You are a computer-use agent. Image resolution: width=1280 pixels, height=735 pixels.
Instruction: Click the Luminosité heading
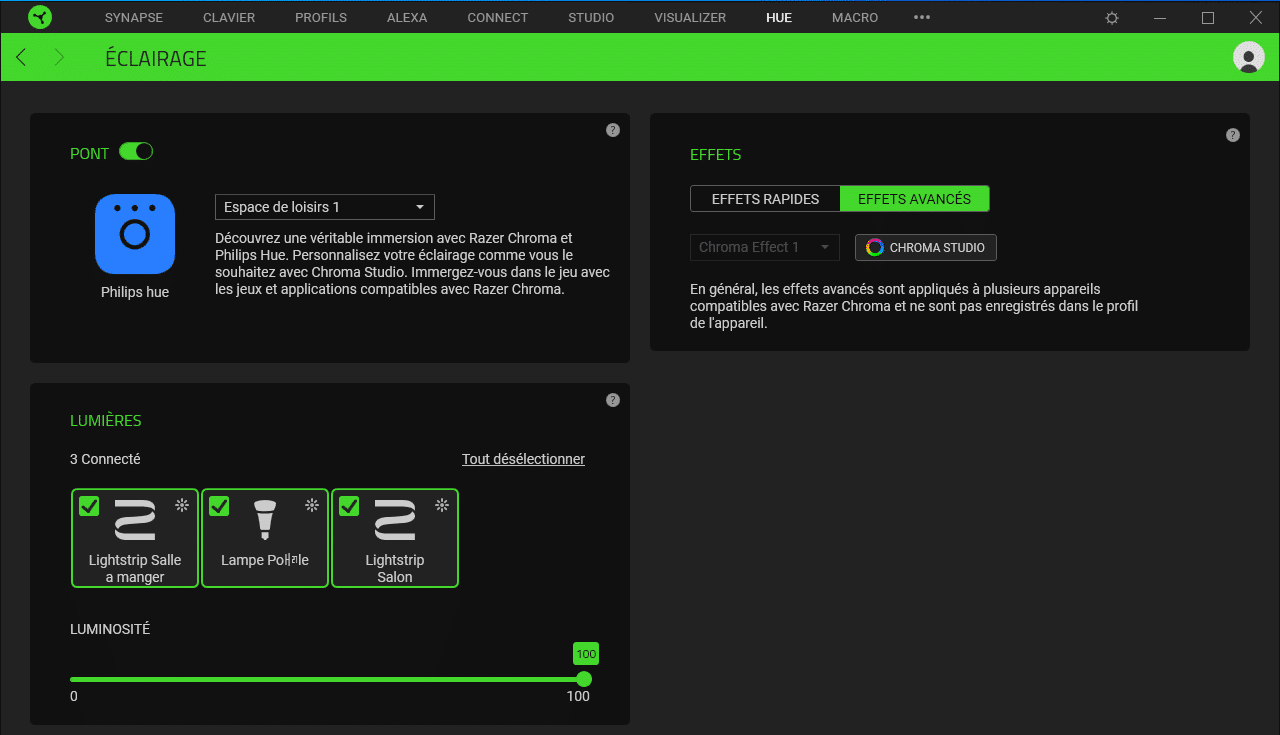[x=110, y=629]
